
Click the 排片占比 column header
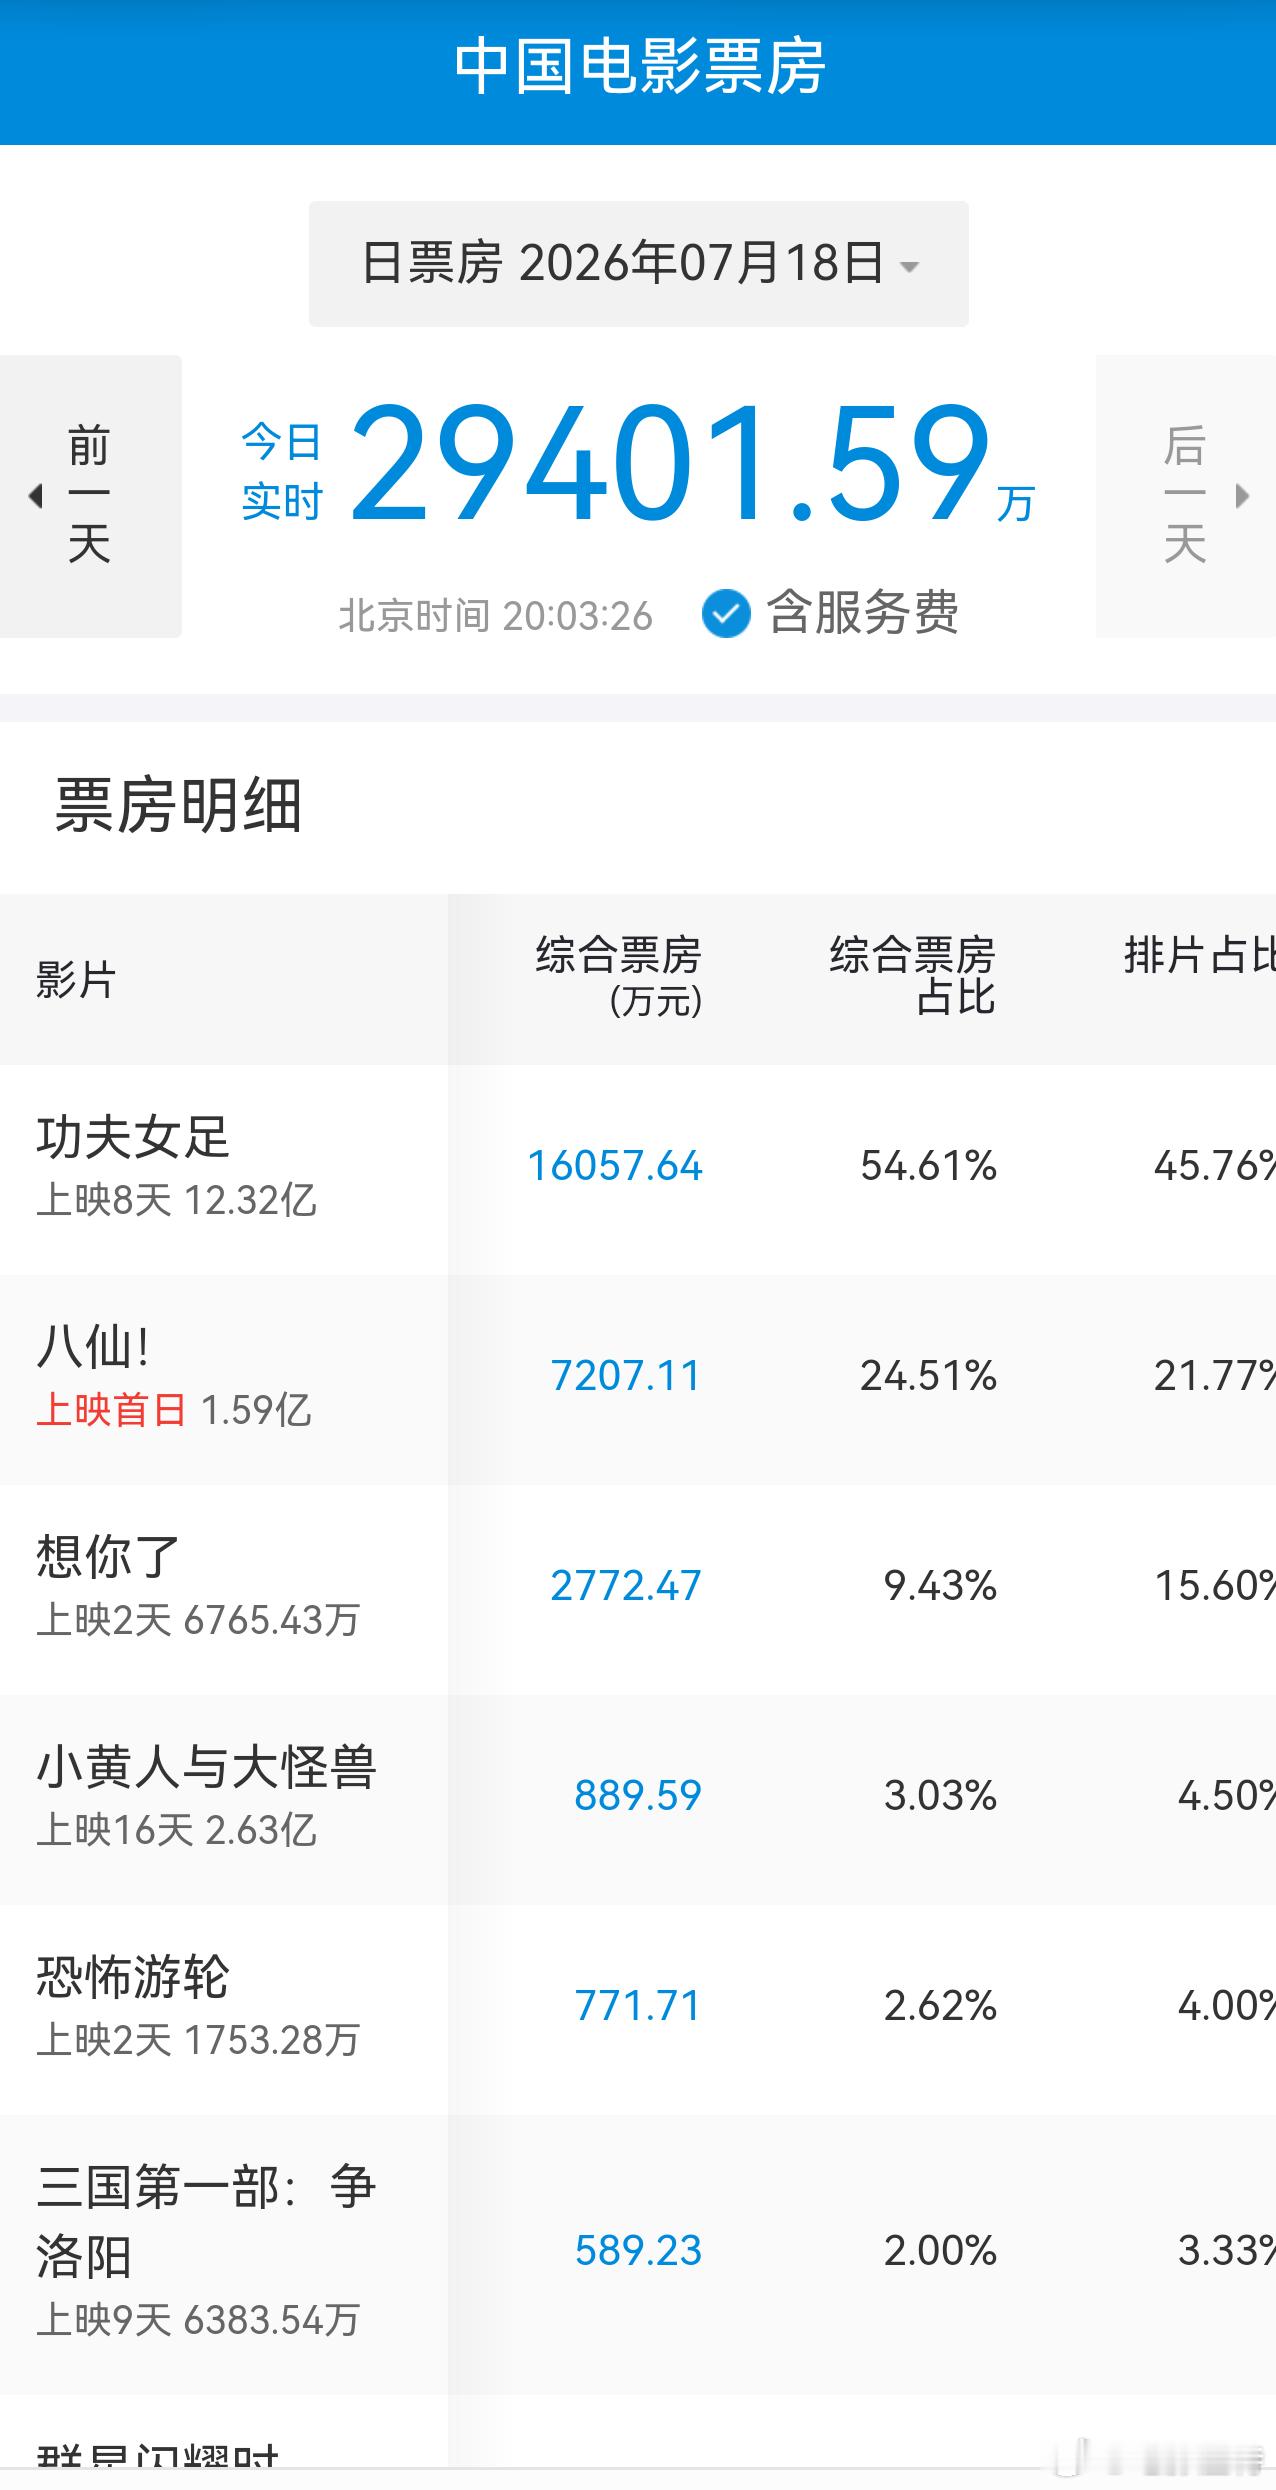point(1199,956)
